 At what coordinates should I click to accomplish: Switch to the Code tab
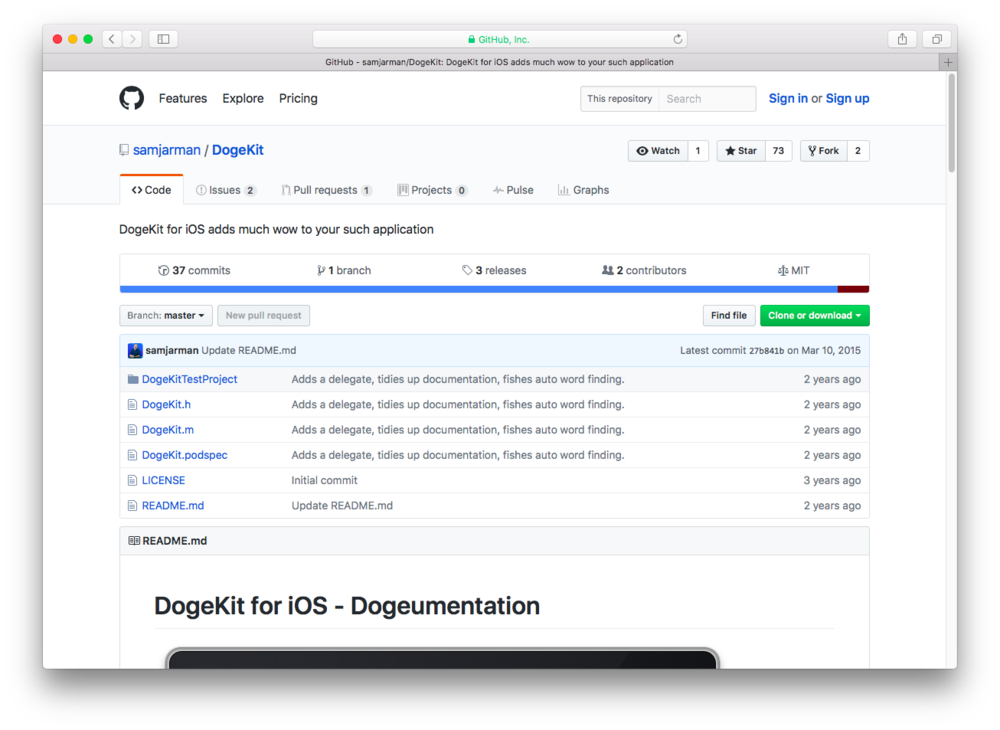point(152,190)
